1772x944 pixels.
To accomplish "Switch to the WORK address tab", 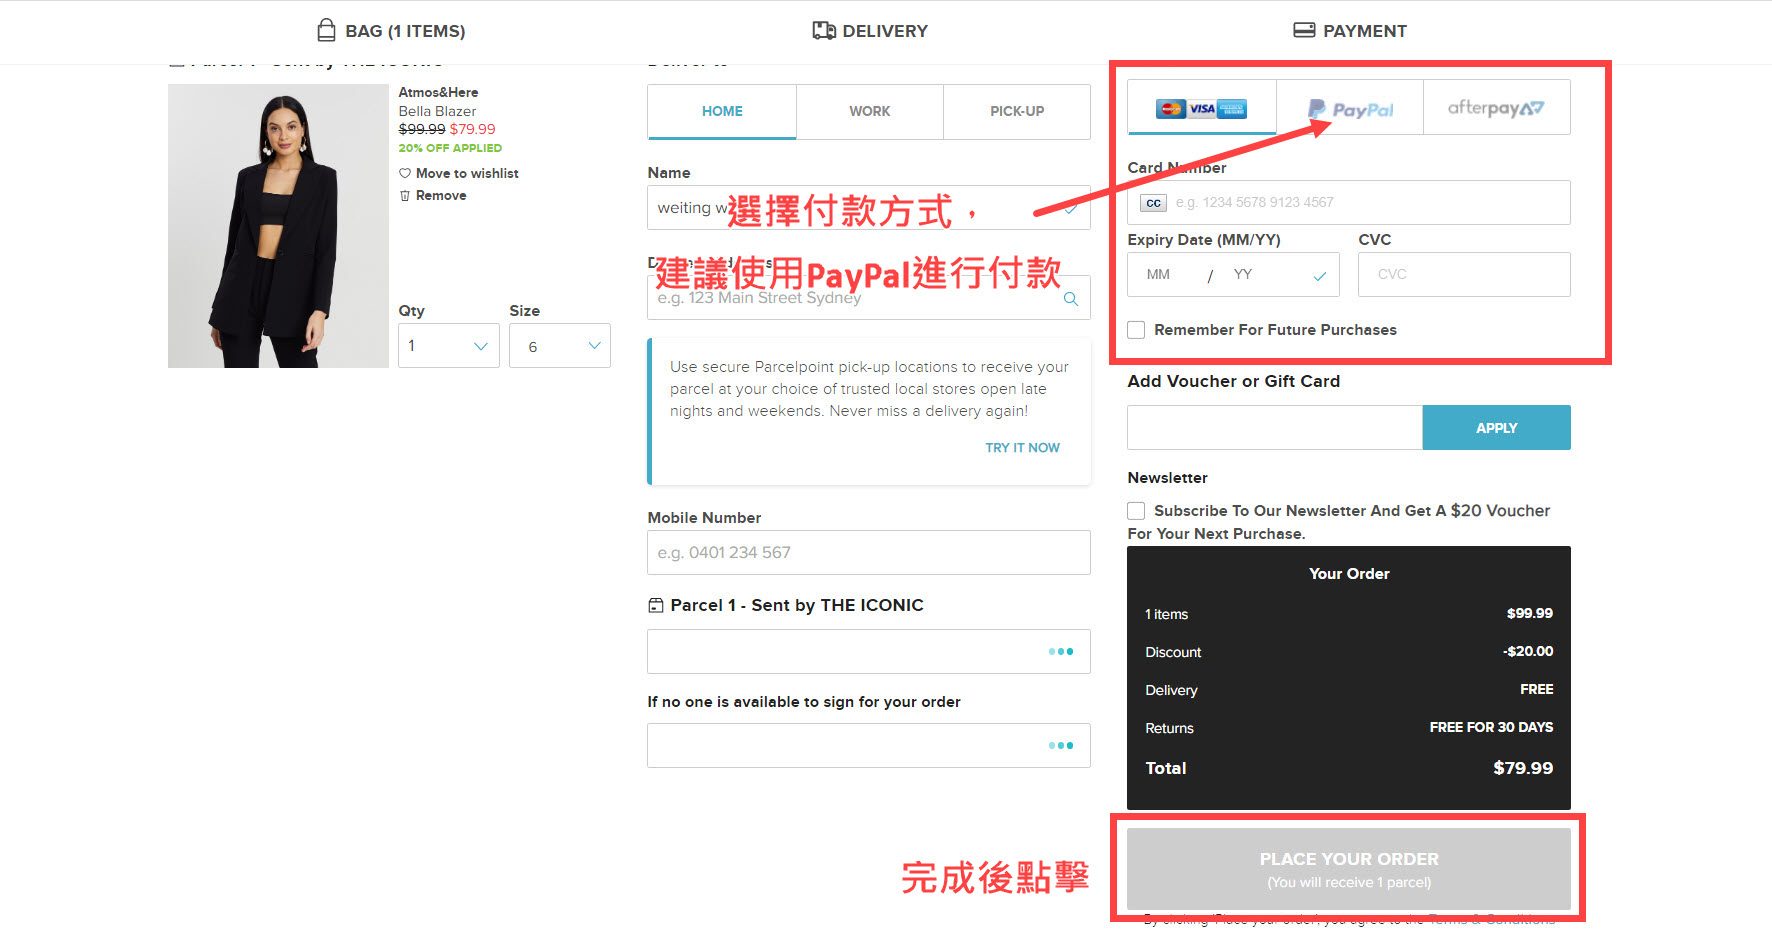I will click(x=869, y=111).
